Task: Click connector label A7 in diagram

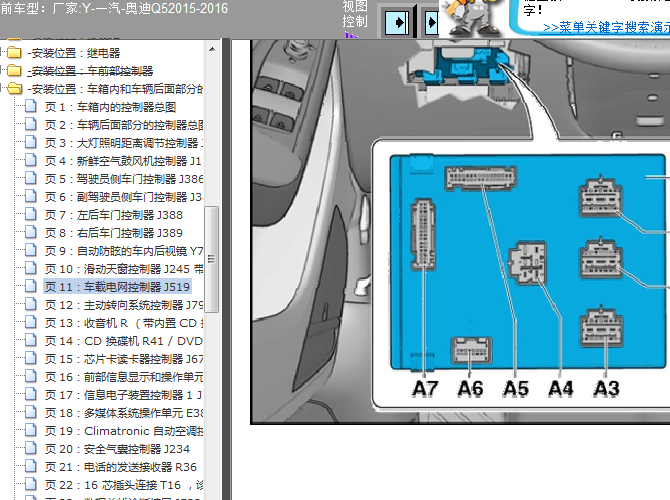Action: click(425, 388)
